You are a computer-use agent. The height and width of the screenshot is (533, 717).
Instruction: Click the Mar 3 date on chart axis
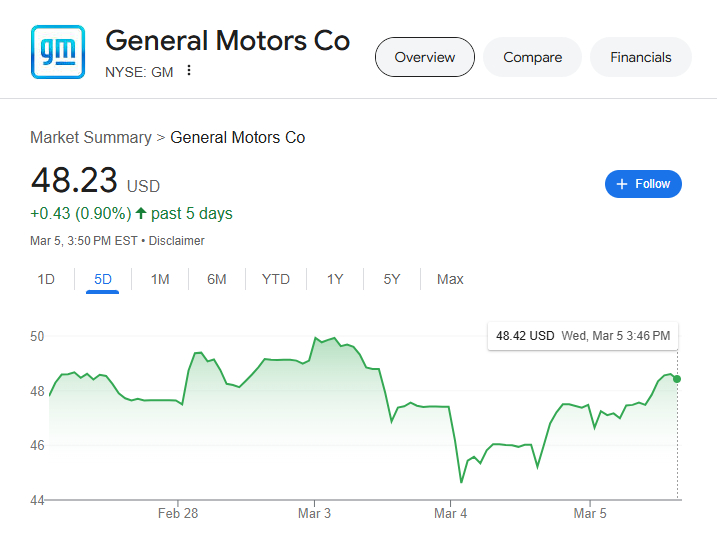(x=314, y=514)
